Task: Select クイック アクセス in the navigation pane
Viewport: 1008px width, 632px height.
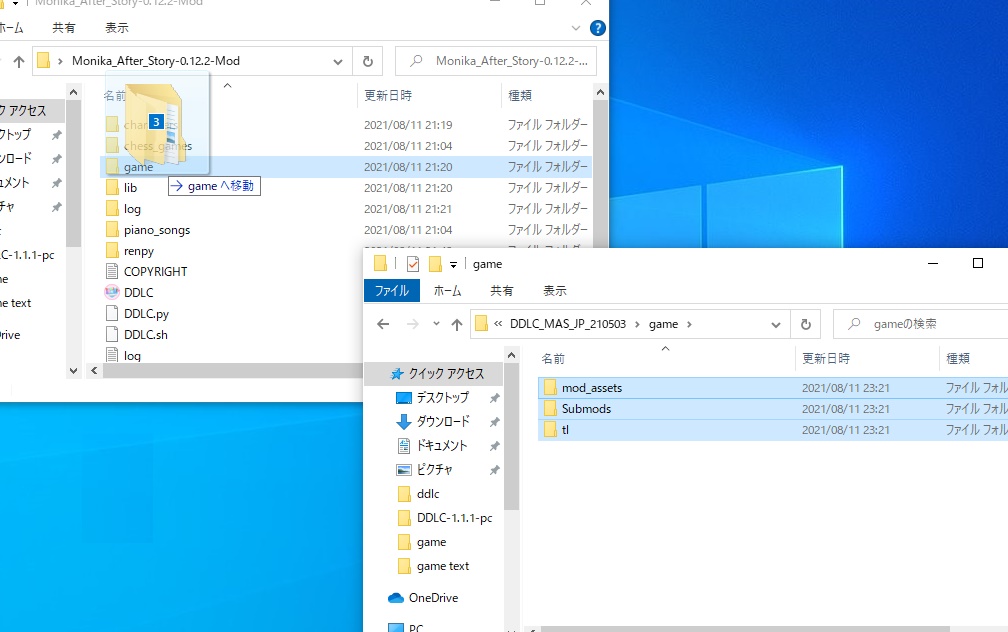Action: [446, 374]
